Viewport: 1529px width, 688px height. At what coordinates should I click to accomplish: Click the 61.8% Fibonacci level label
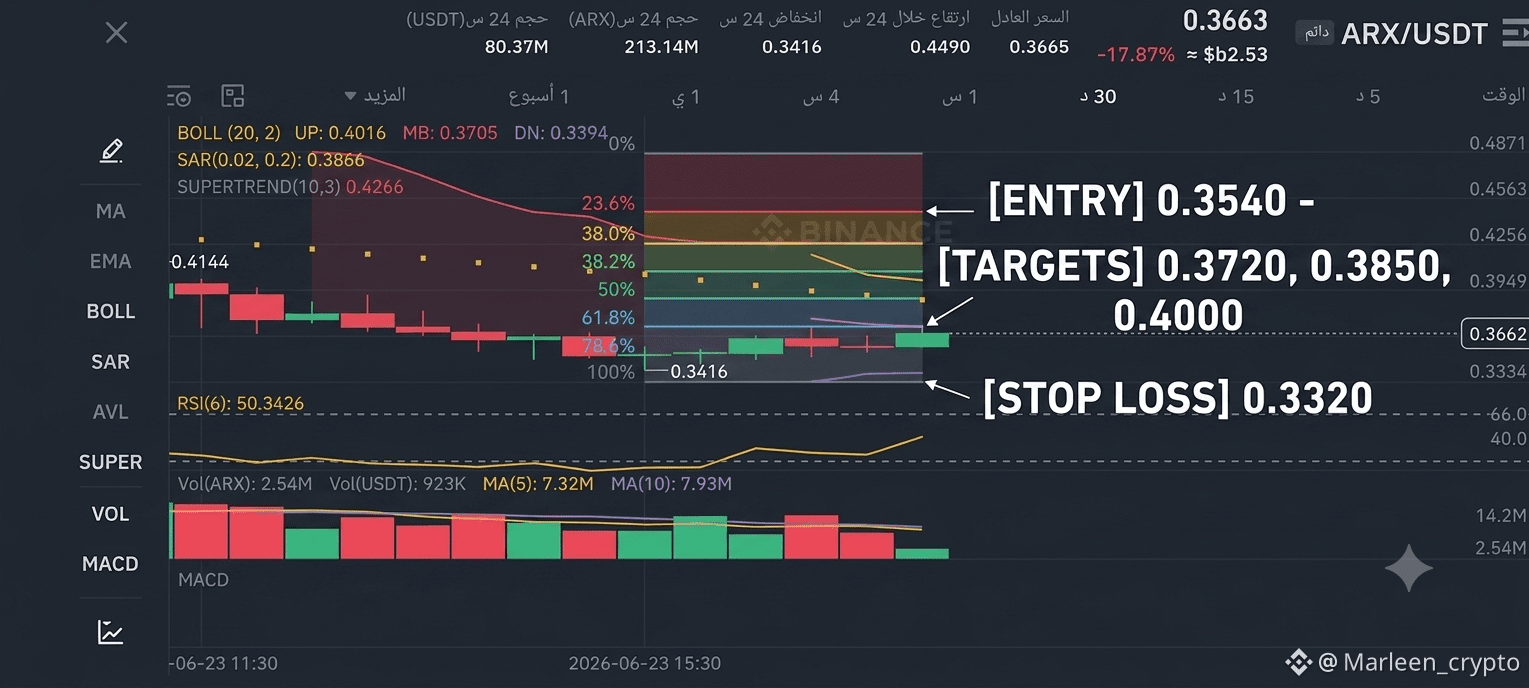coord(608,318)
